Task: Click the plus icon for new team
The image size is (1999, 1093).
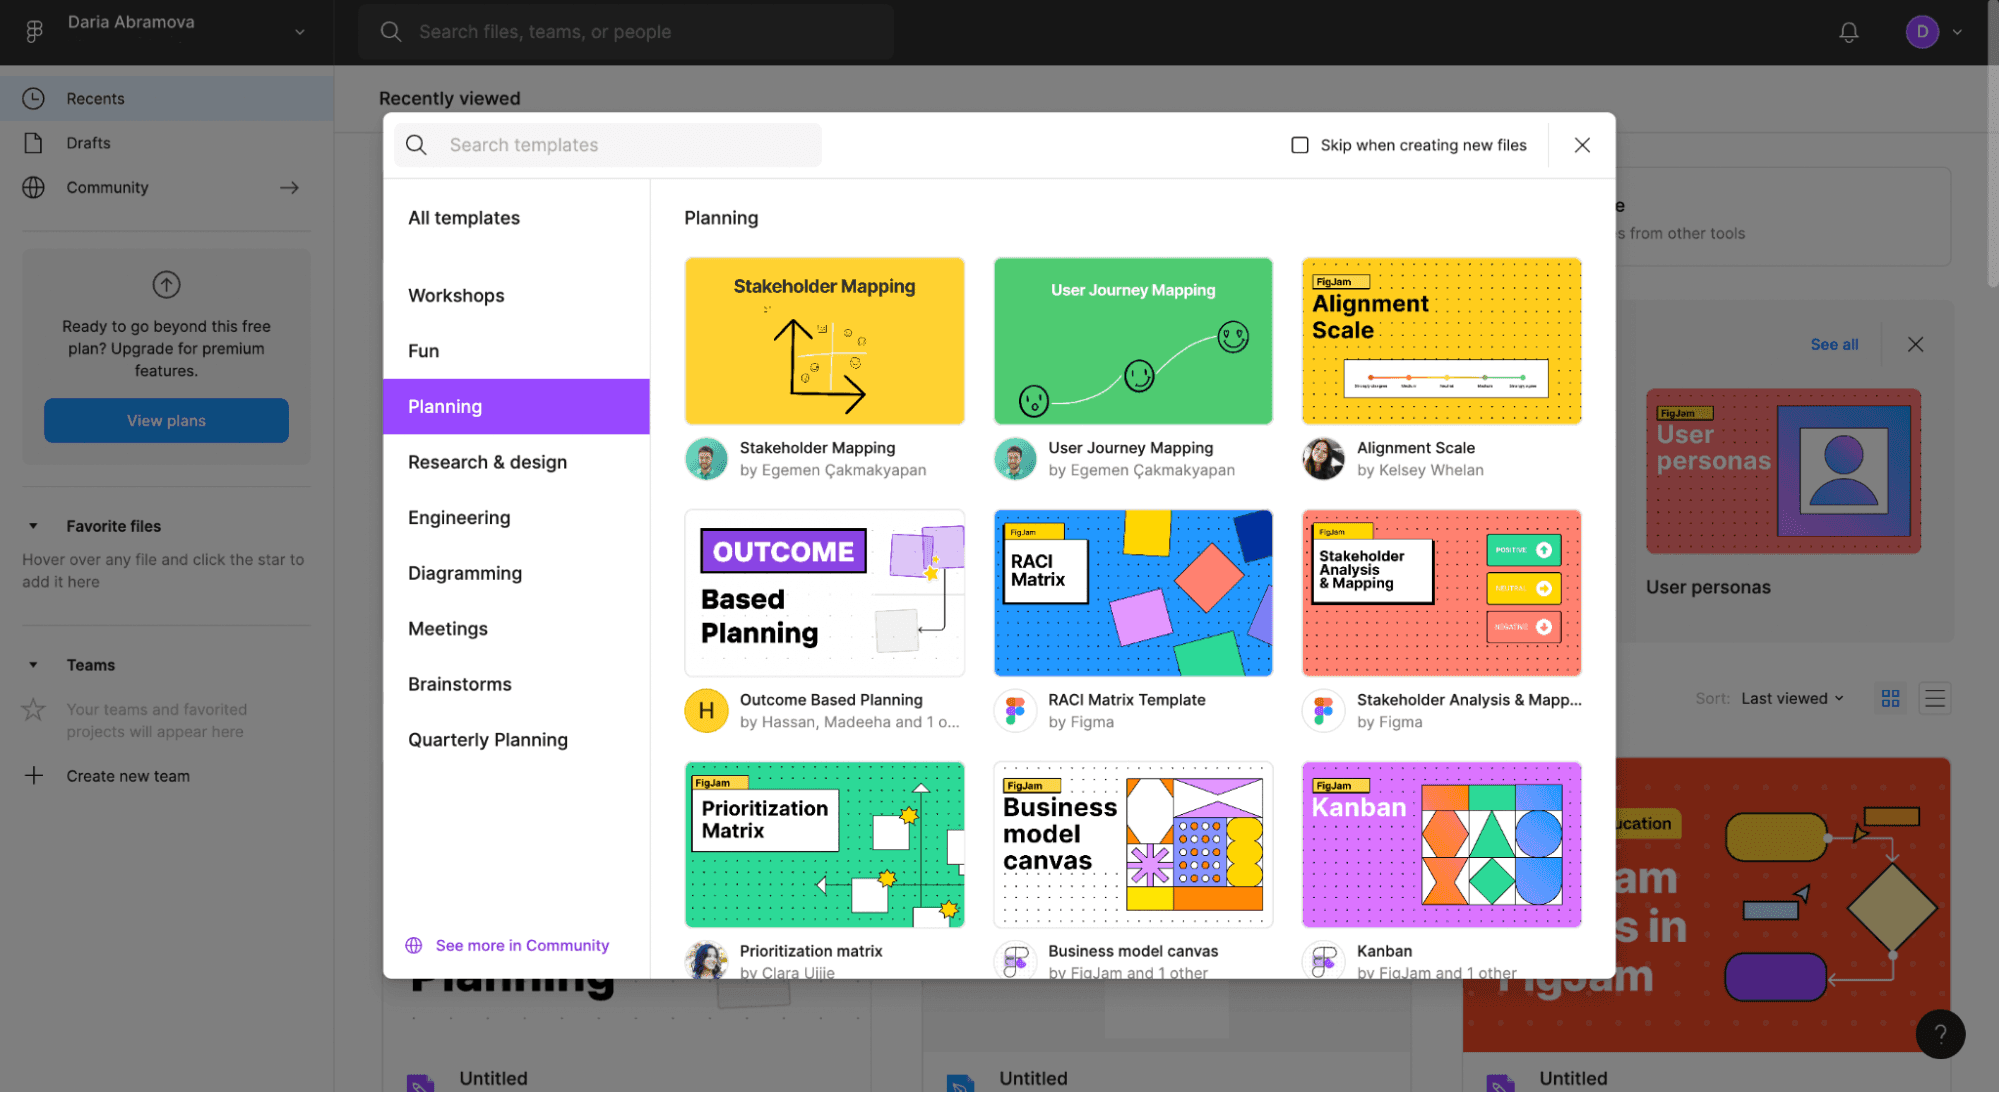Action: click(34, 775)
